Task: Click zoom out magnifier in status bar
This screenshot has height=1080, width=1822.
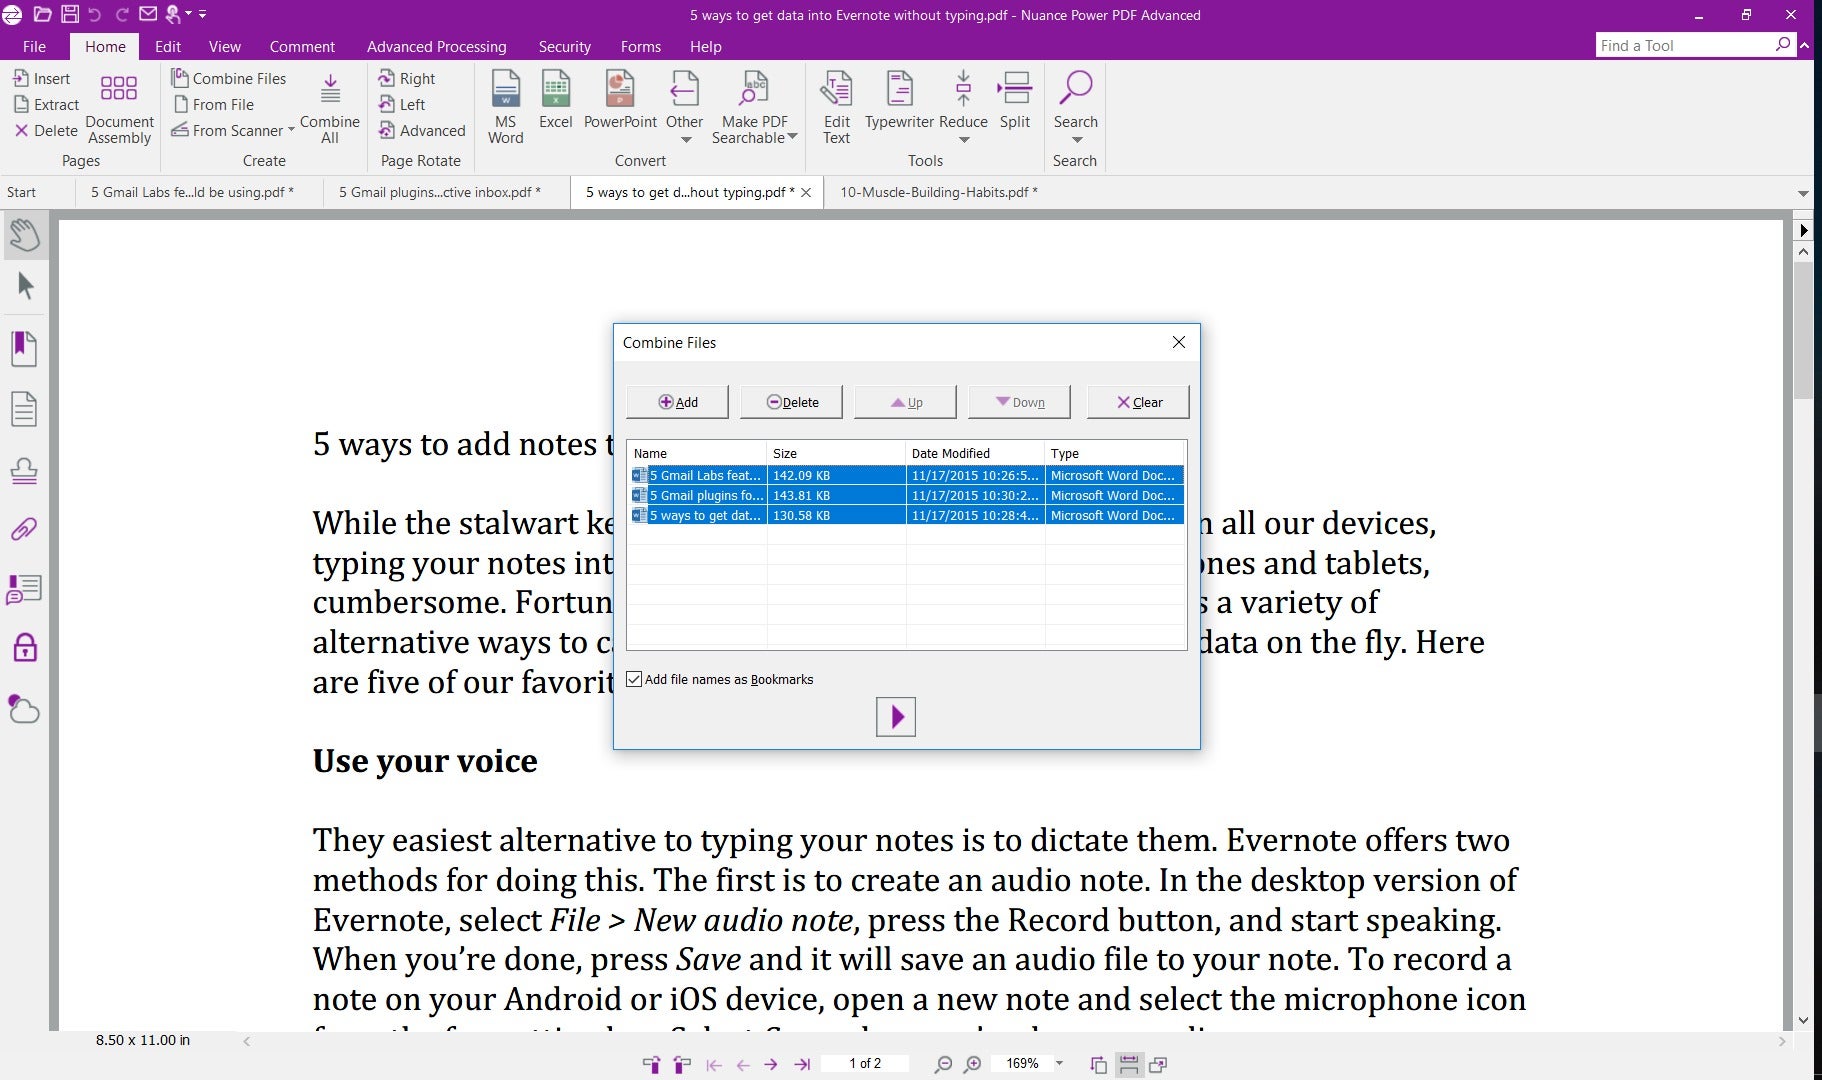Action: pos(943,1064)
